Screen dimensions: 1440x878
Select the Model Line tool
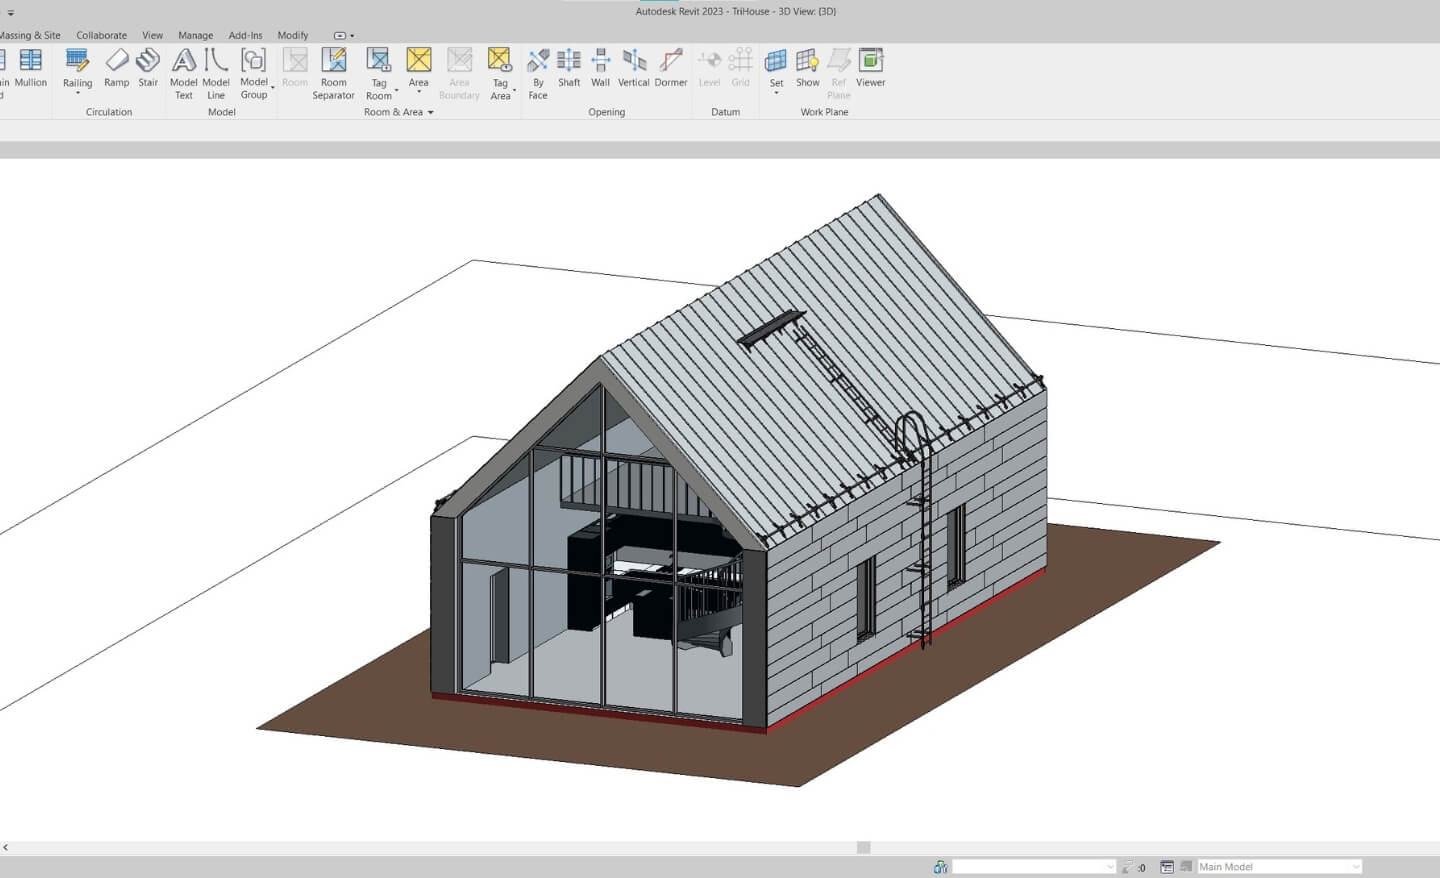tap(216, 74)
